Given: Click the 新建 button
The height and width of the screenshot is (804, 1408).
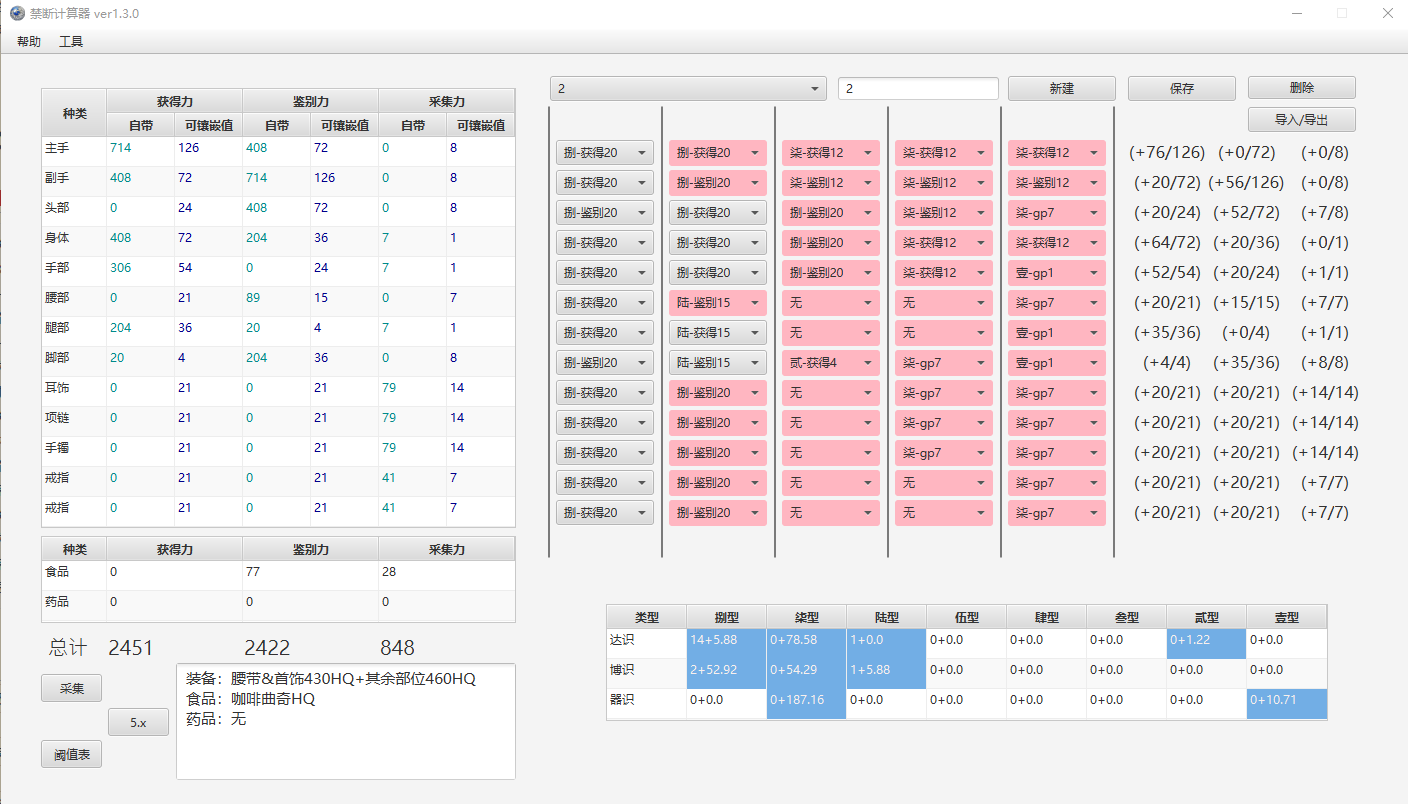Looking at the screenshot, I should pyautogui.click(x=1061, y=88).
